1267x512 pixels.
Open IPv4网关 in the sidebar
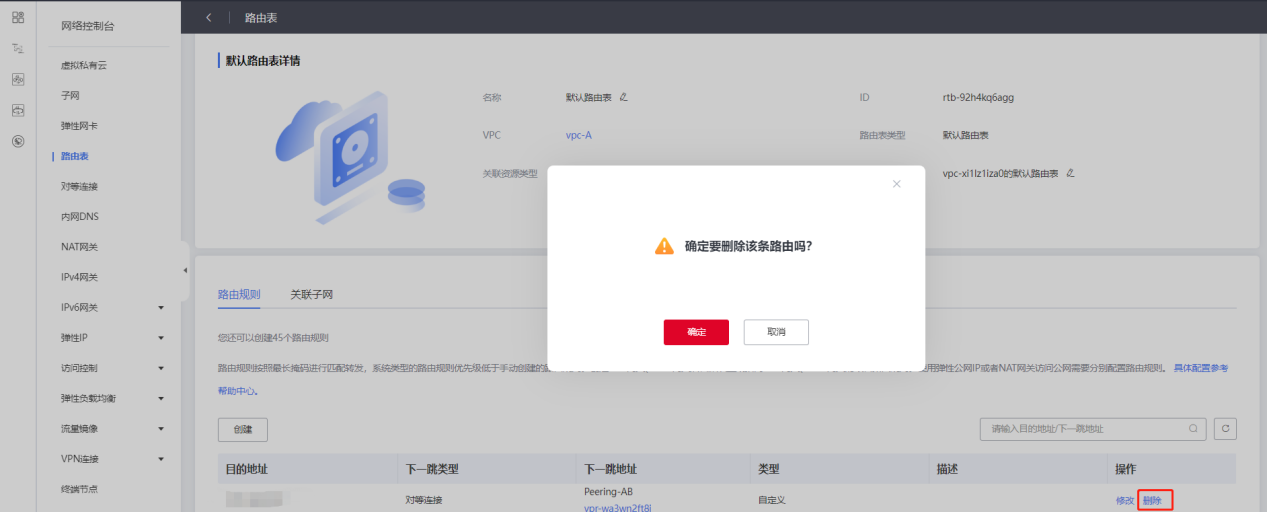click(x=80, y=277)
